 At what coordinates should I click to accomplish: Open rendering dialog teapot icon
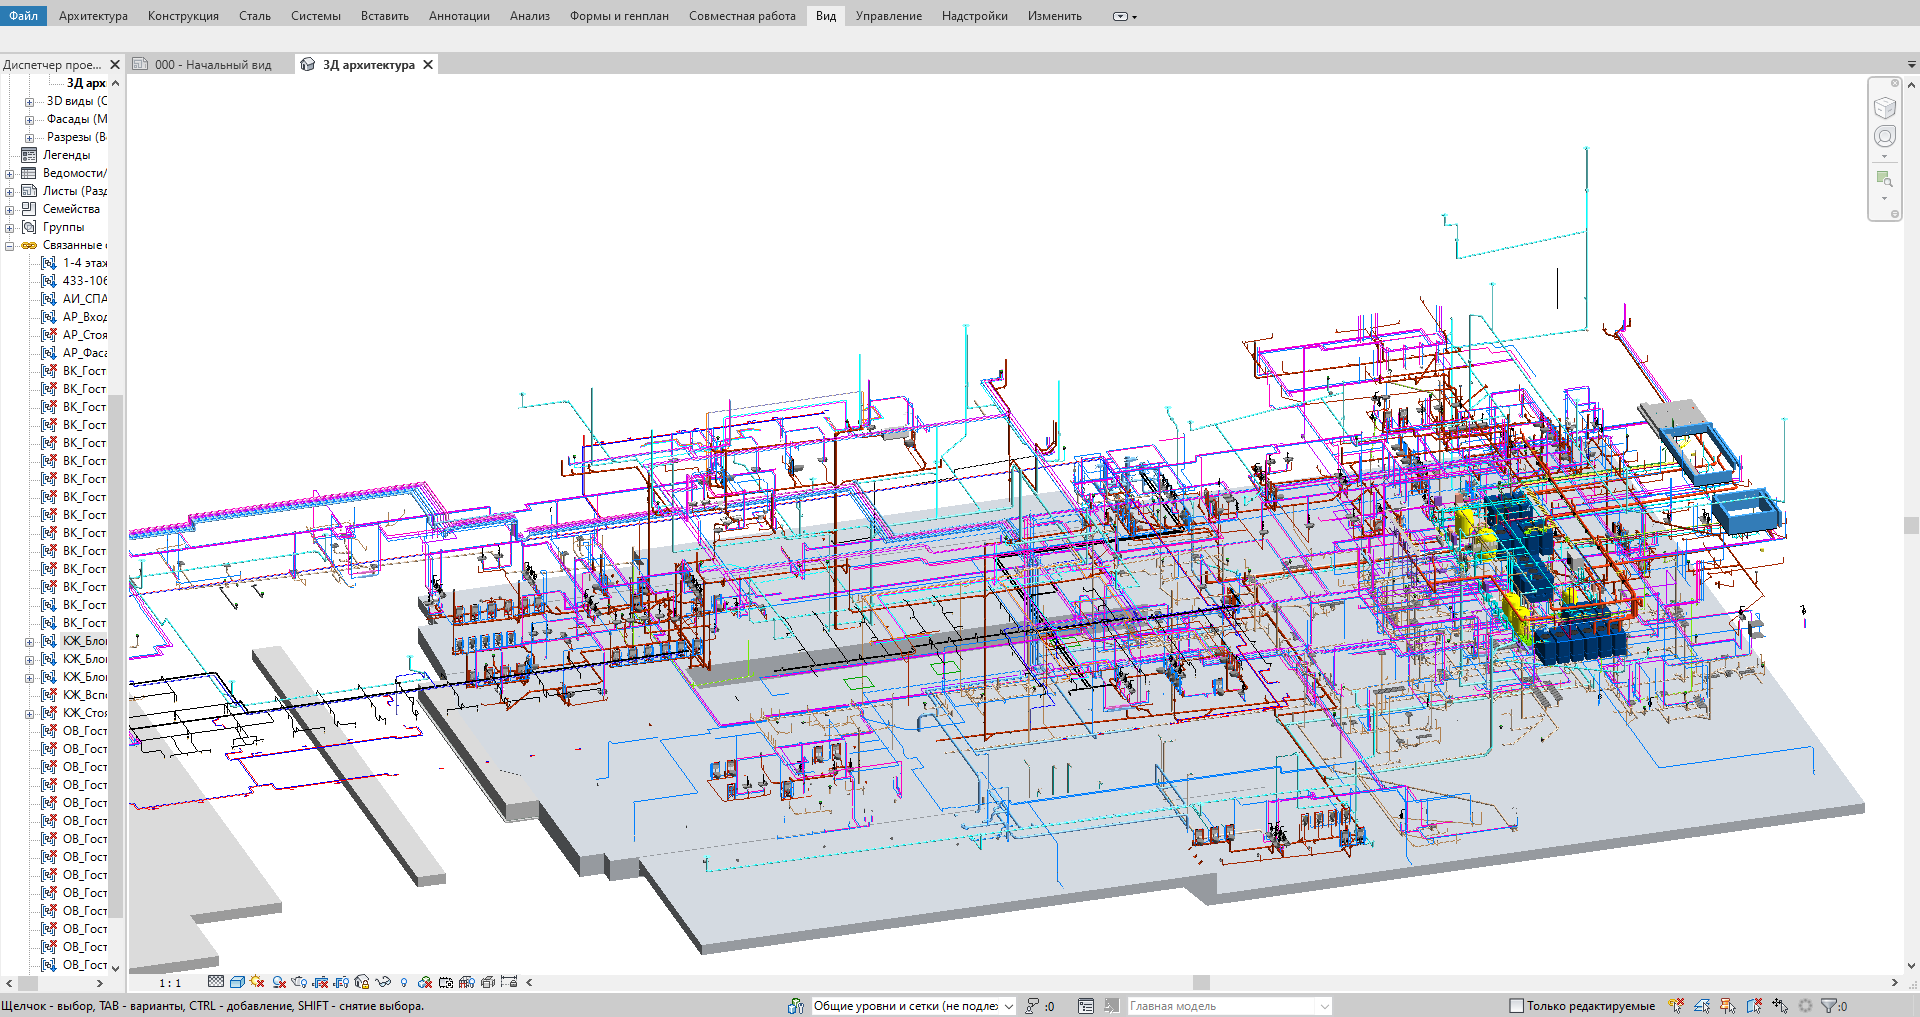coord(299,982)
